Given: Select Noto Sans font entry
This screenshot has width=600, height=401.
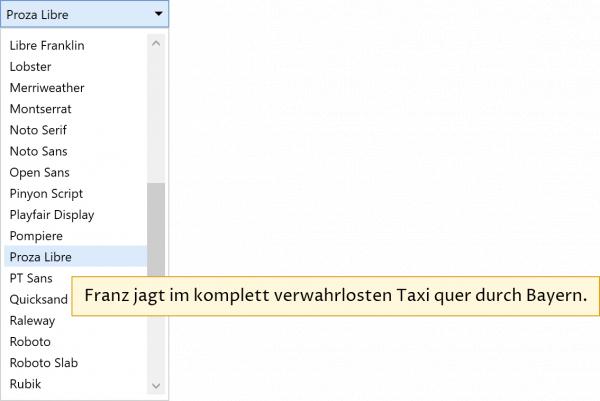Looking at the screenshot, I should click(x=38, y=151).
